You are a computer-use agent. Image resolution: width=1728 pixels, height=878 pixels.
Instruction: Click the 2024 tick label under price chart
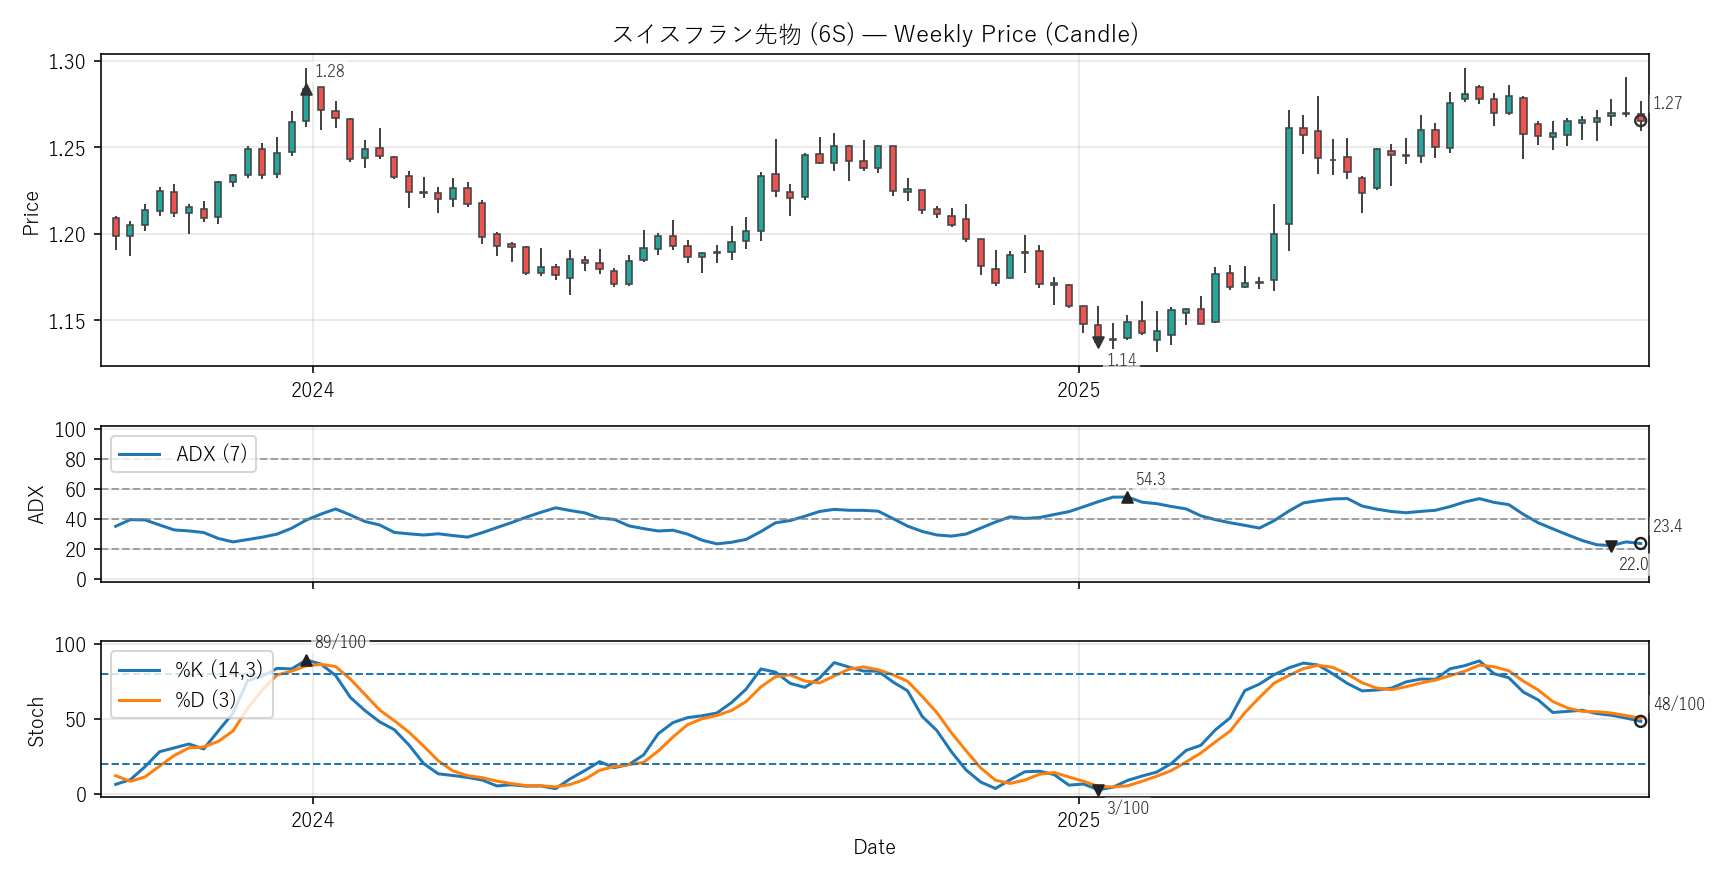312,391
